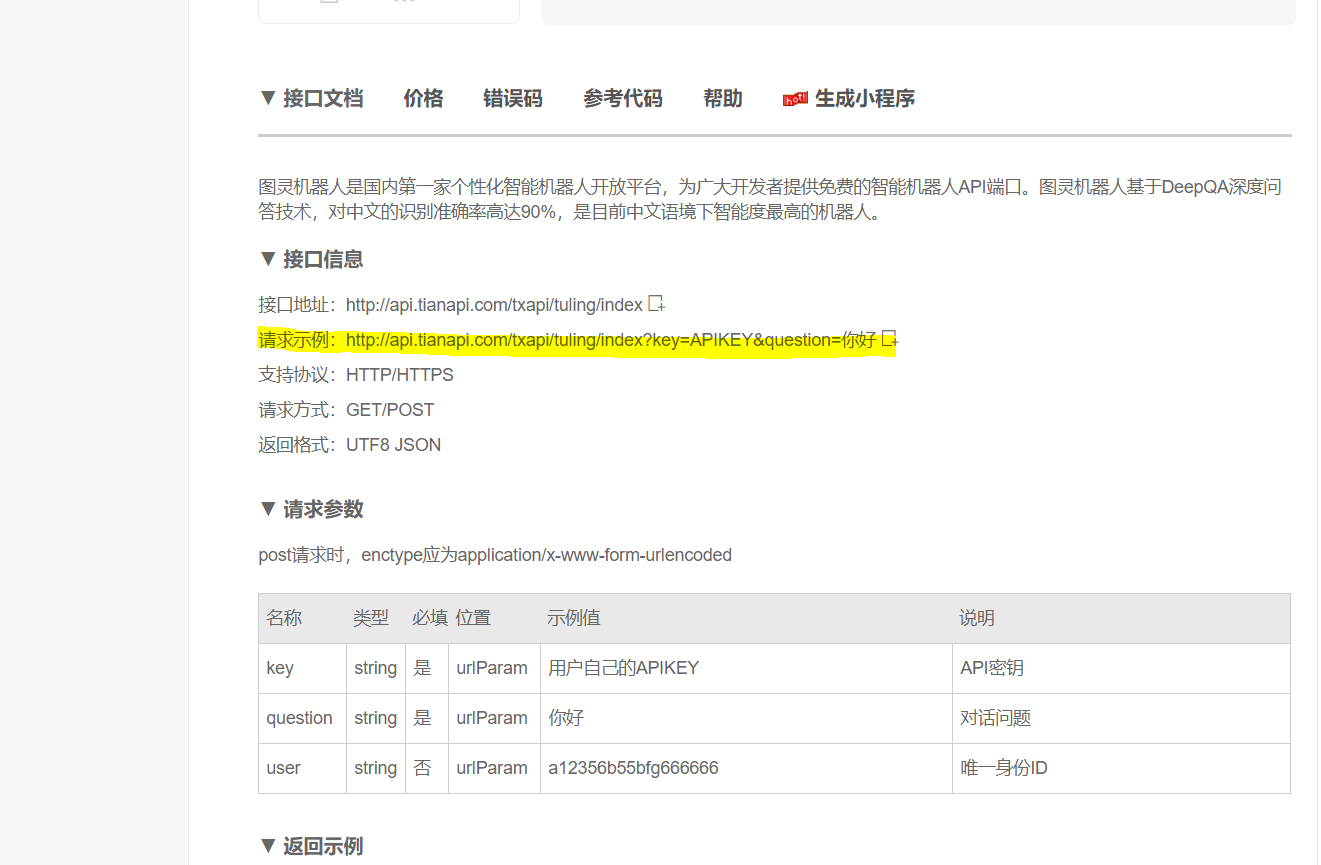
Task: Click the API密钥 description cell
Action: point(1121,668)
